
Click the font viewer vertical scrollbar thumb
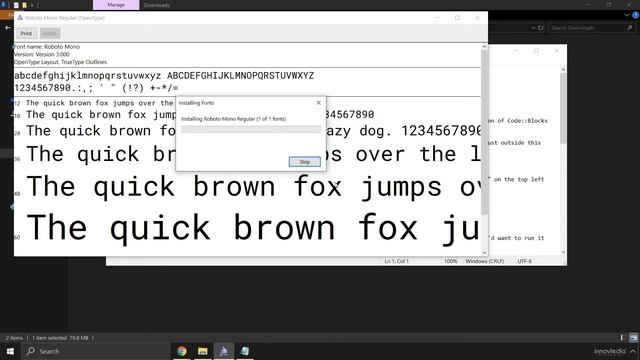pyautogui.click(x=484, y=132)
